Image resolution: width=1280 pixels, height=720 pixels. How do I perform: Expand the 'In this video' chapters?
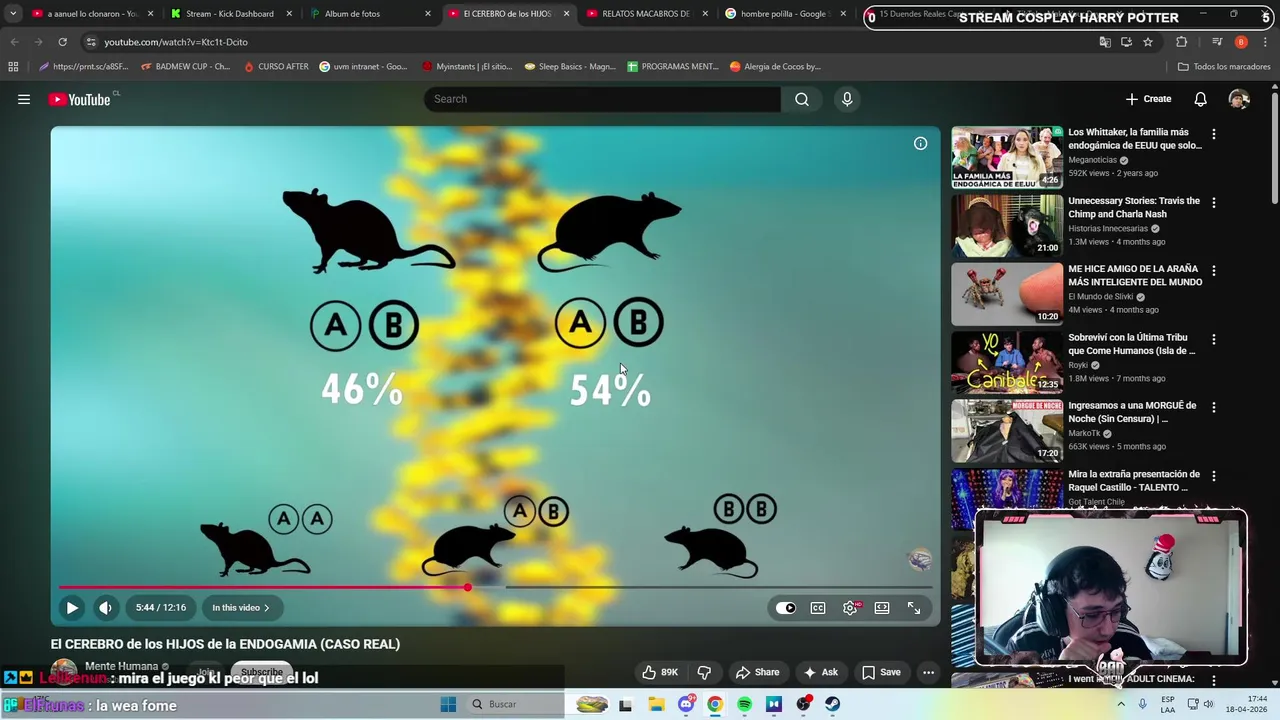coord(240,607)
